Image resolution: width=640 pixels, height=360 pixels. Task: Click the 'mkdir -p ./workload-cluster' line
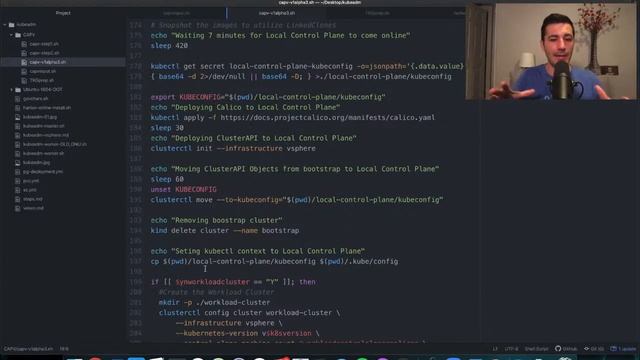(x=214, y=302)
